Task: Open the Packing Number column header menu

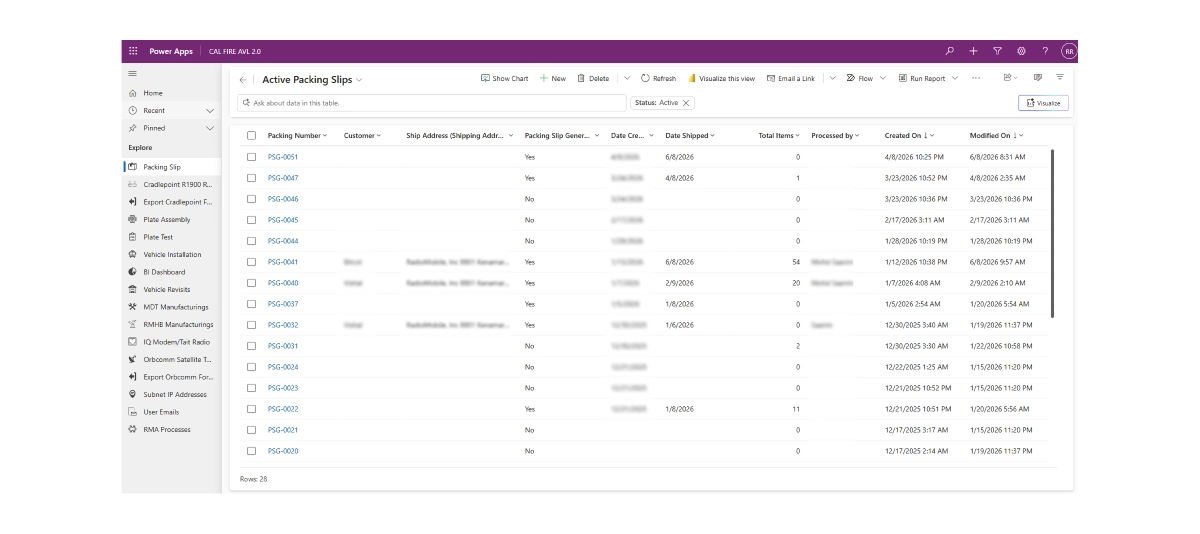Action: click(298, 135)
